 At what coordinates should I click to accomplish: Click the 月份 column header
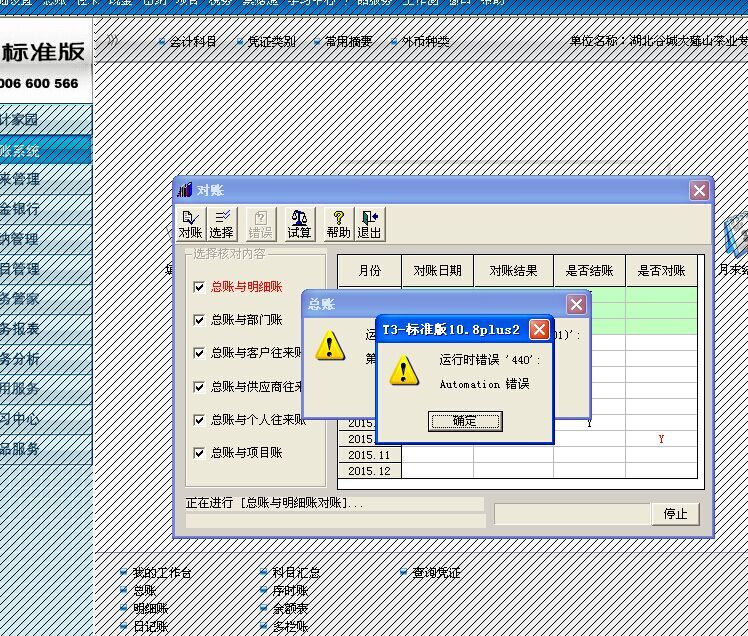370,271
